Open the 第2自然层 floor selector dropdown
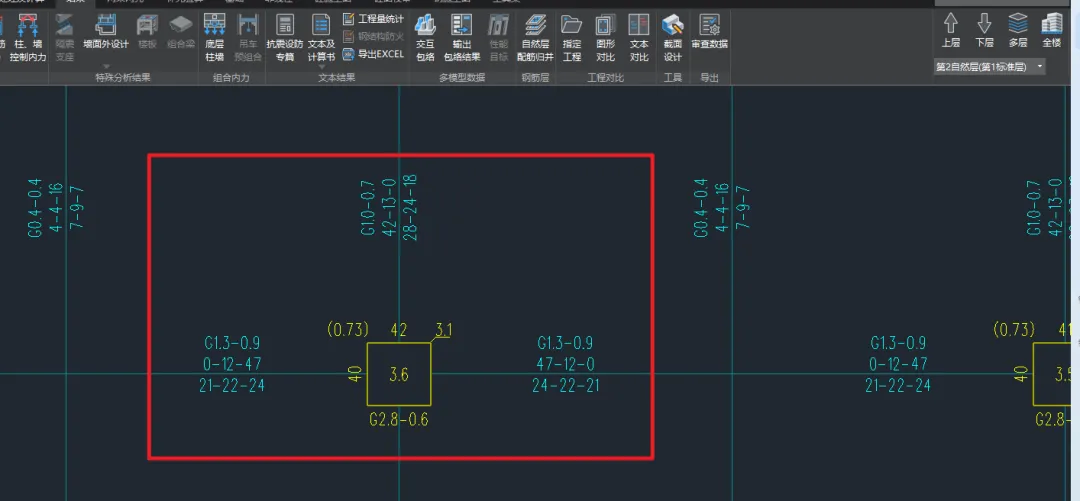This screenshot has height=501, width=1080. pos(990,67)
